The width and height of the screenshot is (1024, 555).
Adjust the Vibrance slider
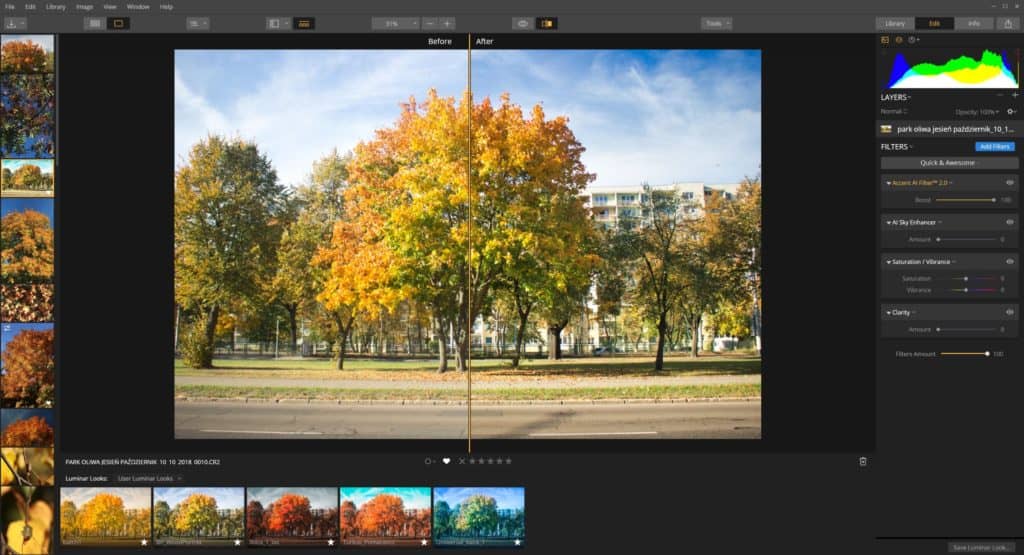tap(965, 290)
